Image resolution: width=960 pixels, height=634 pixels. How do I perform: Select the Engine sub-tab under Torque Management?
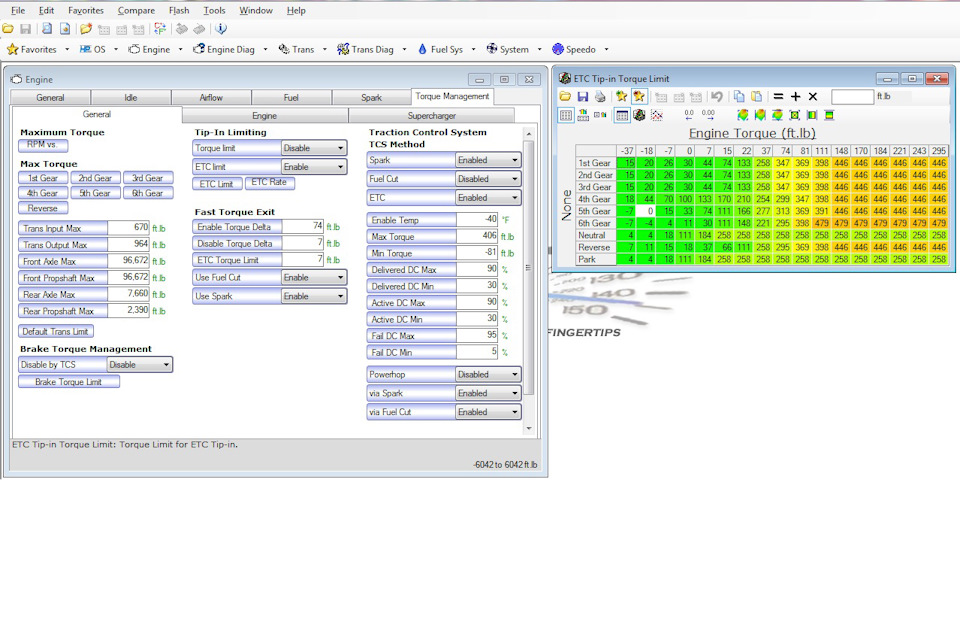[264, 116]
